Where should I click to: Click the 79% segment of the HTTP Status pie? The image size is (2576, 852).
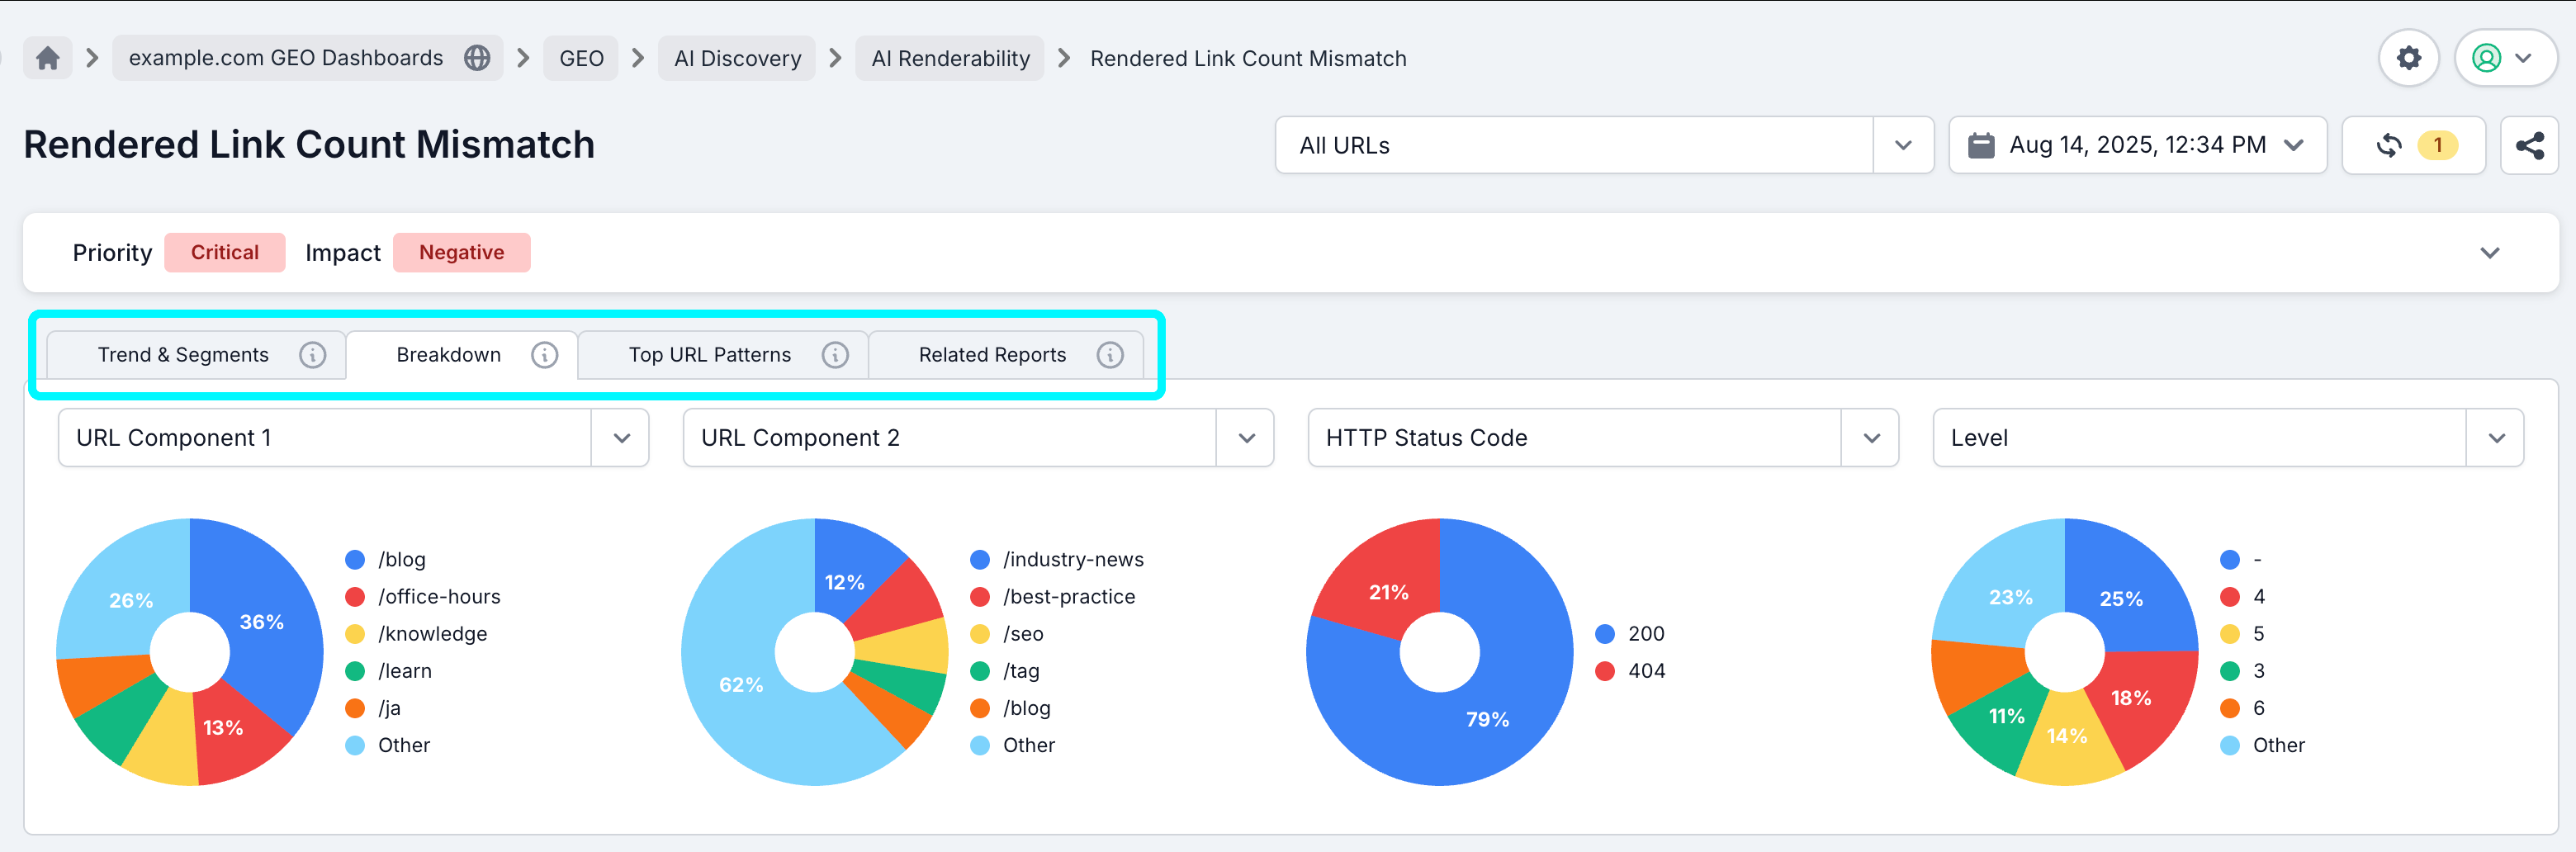pos(1488,718)
